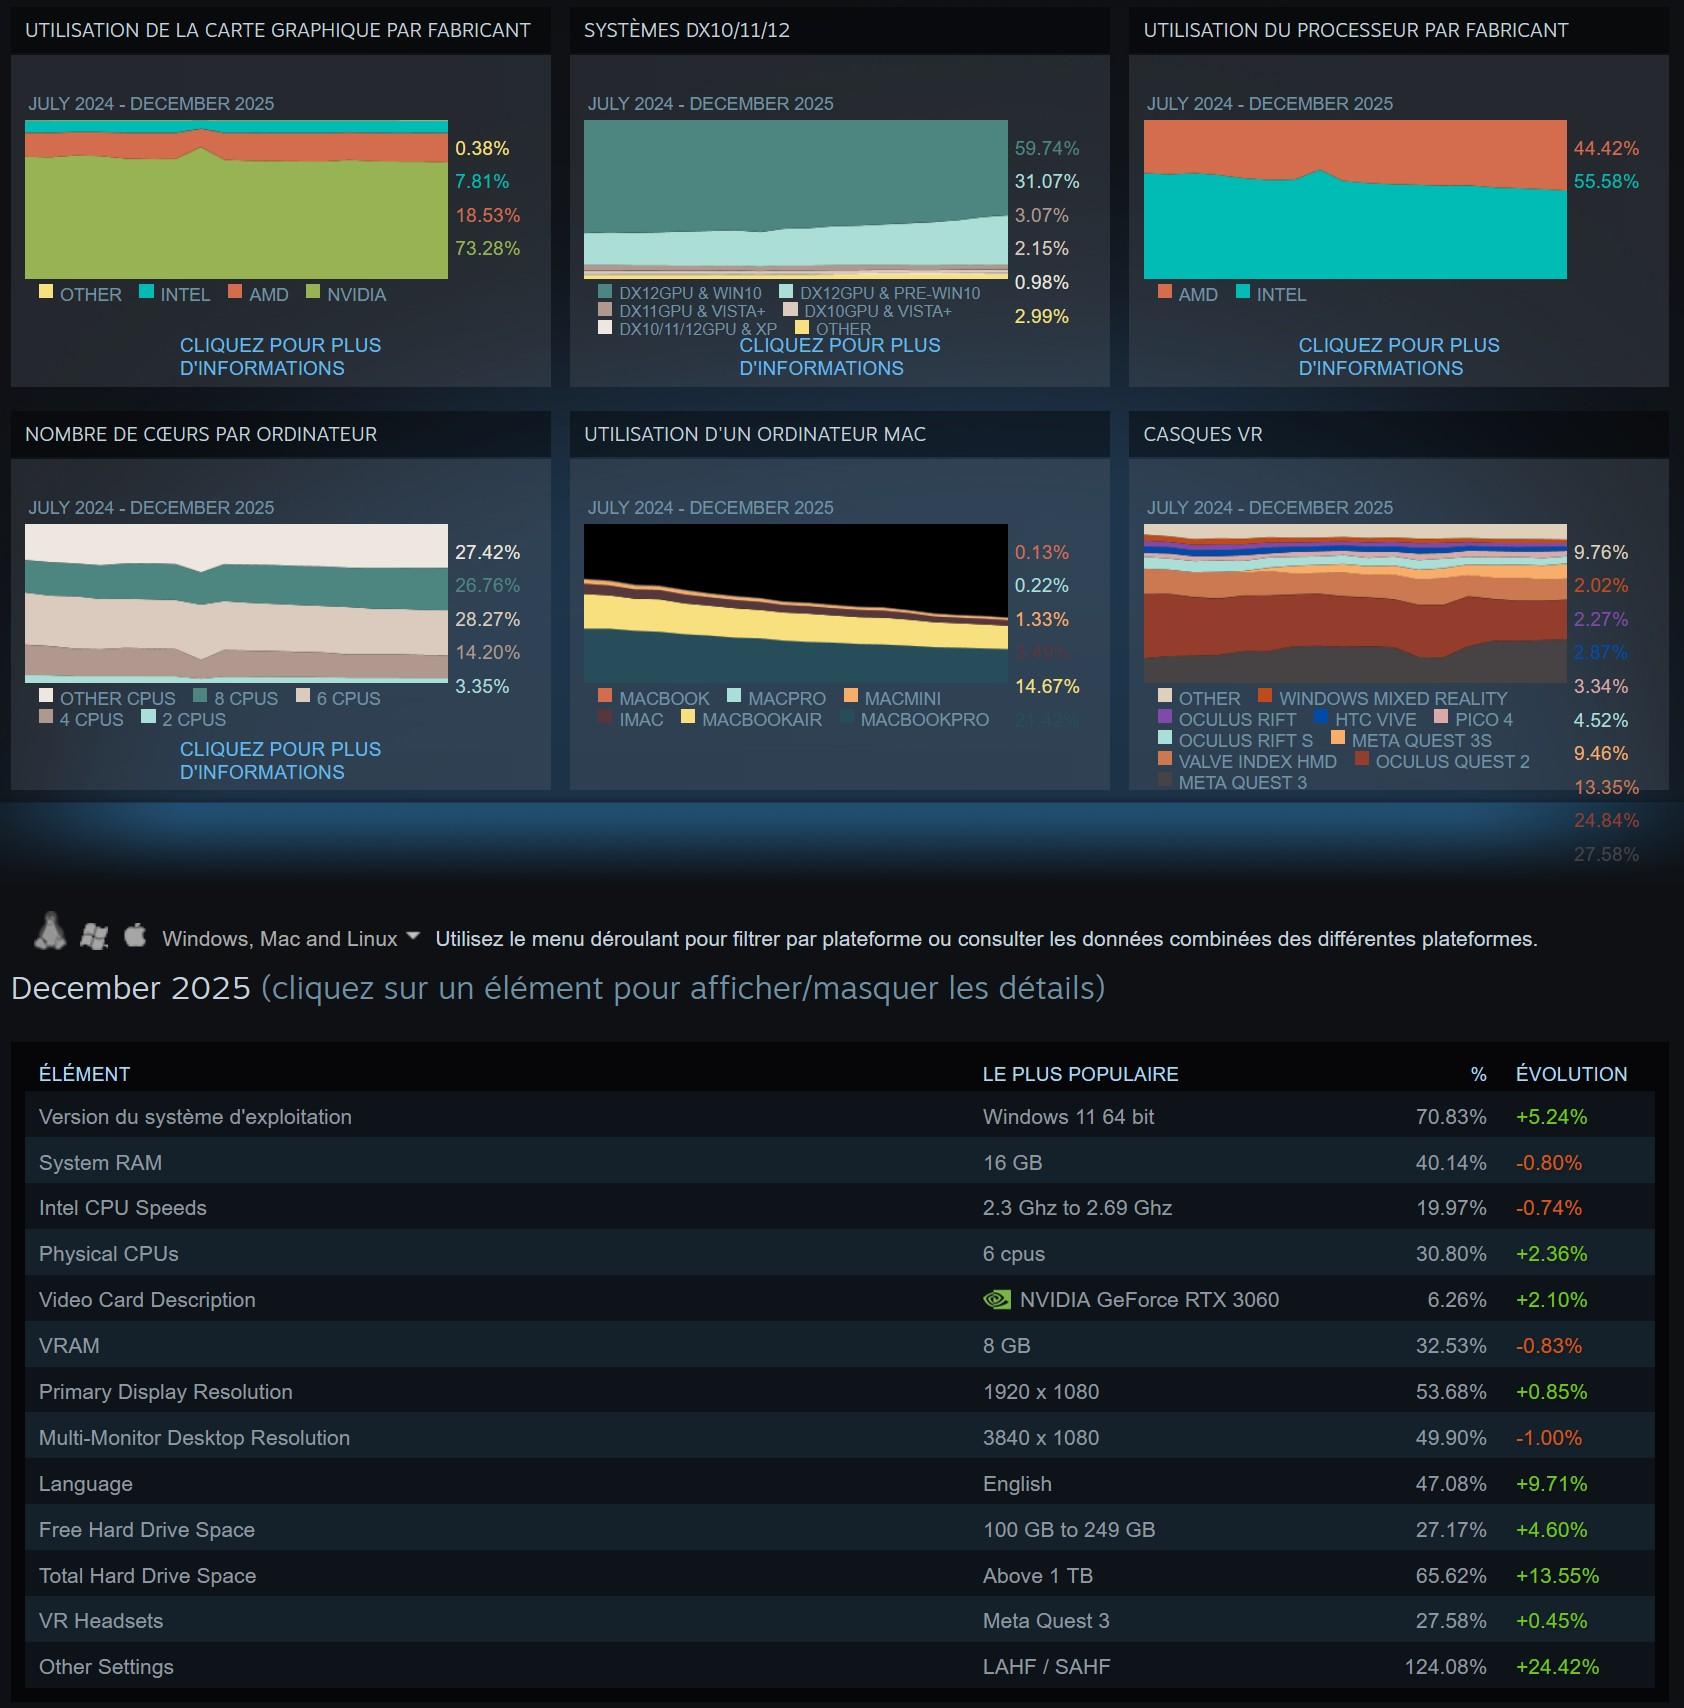This screenshot has width=1684, height=1708.
Task: Click the OCULUS RIFT legend marker
Action: 1164,719
